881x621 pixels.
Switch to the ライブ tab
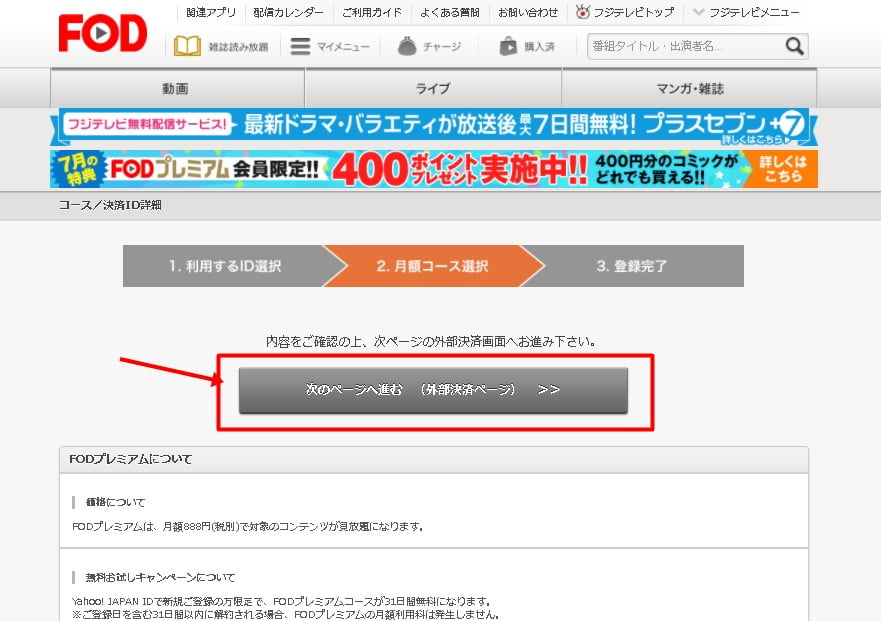pos(433,88)
